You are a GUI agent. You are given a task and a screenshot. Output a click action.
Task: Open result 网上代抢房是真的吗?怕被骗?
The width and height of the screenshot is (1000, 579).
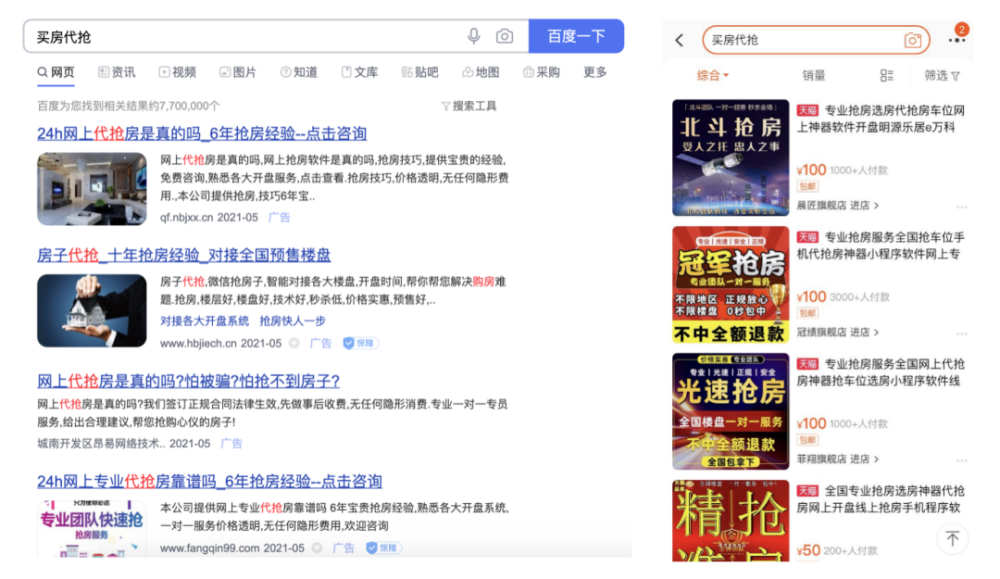click(188, 381)
